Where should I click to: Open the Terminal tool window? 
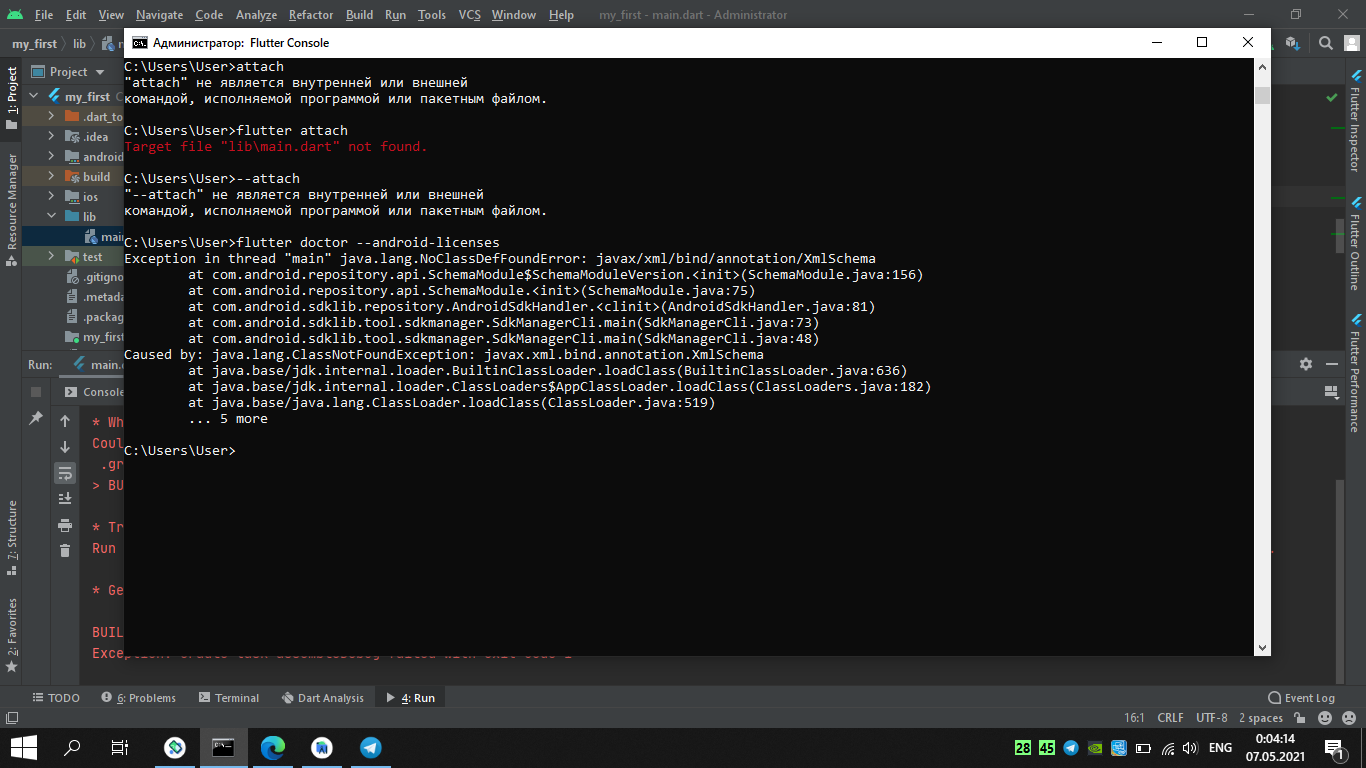[x=229, y=698]
